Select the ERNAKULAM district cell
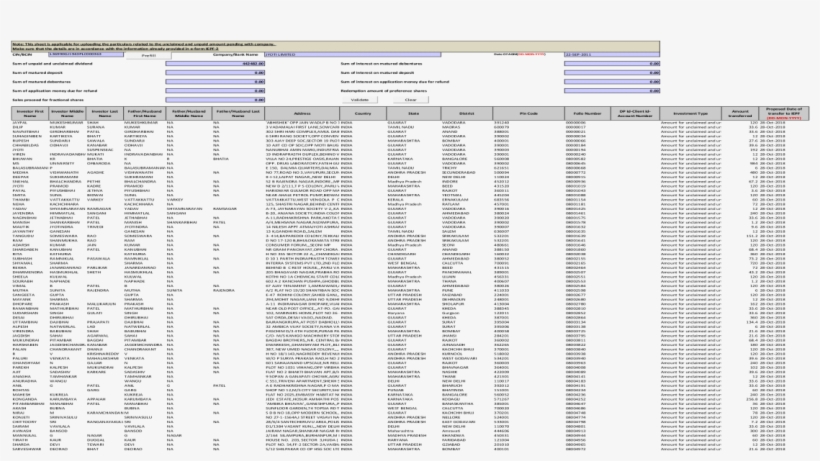This screenshot has width=820, height=461. [x=466, y=200]
